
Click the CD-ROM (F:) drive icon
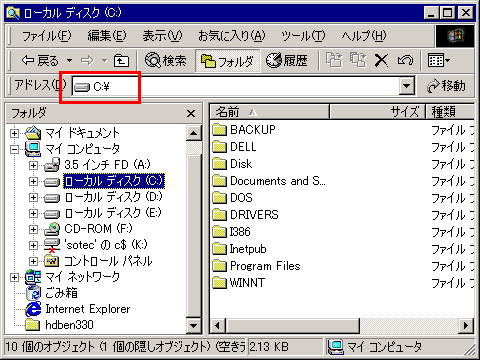click(52, 229)
